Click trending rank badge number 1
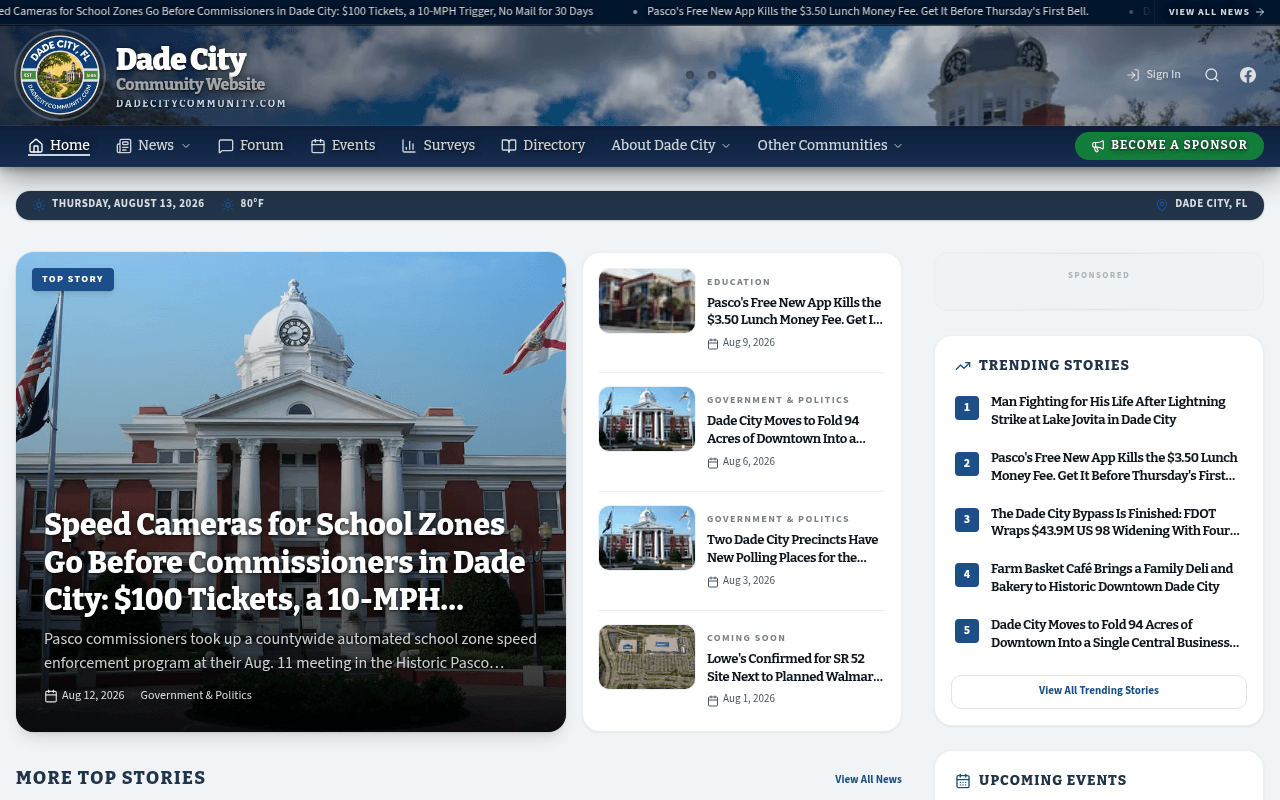Image resolution: width=1280 pixels, height=800 pixels. [967, 408]
